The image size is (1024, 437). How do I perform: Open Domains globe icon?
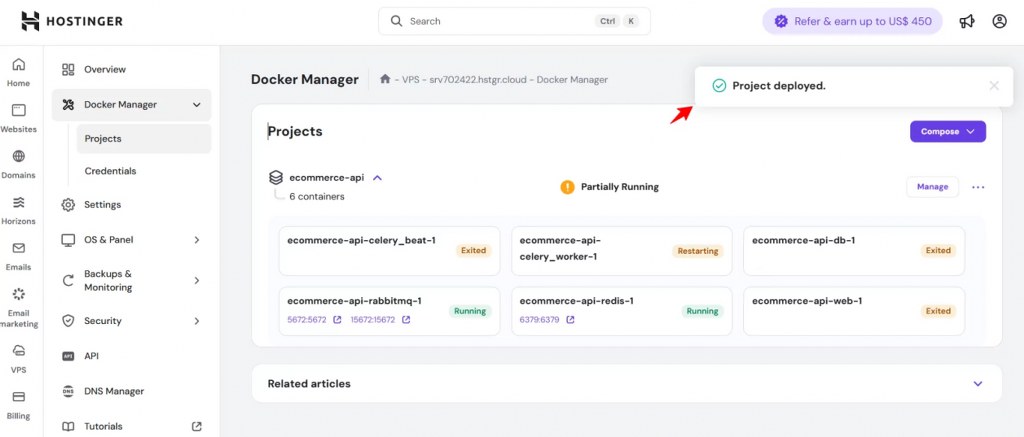pyautogui.click(x=18, y=156)
